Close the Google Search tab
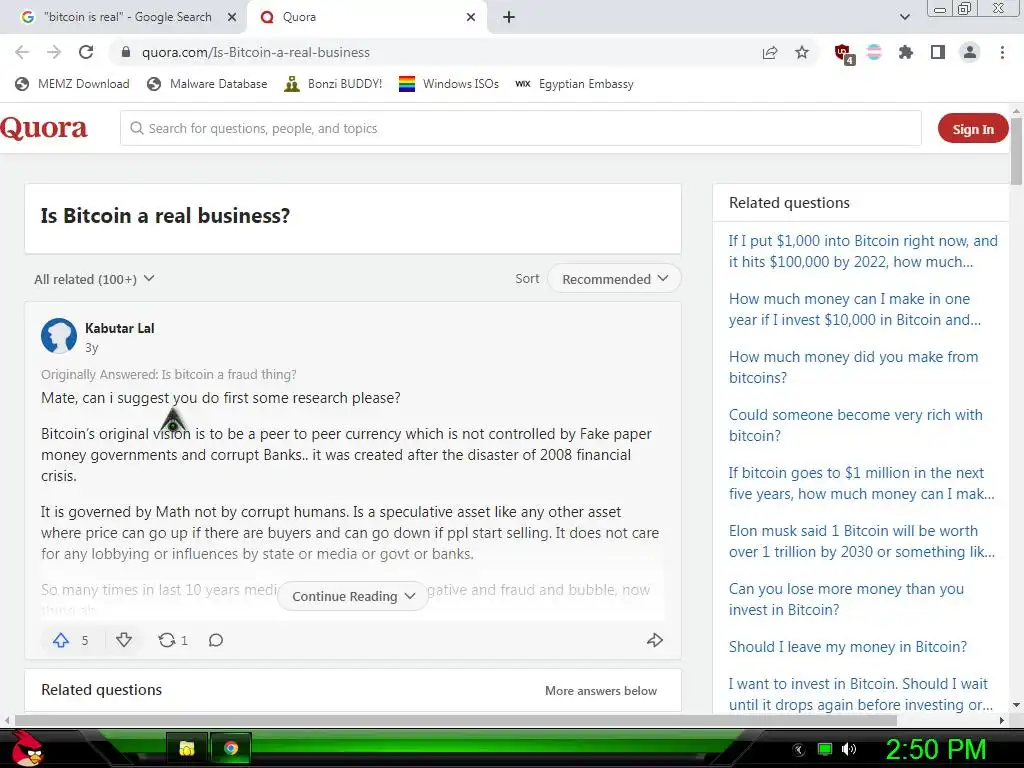1024x768 pixels. (232, 17)
